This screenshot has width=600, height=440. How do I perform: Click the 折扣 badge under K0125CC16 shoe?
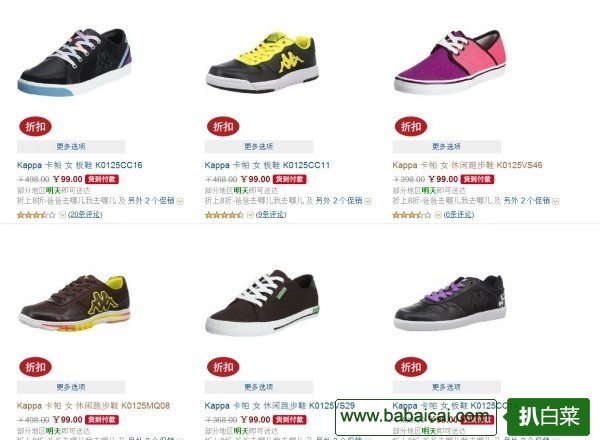pos(35,127)
